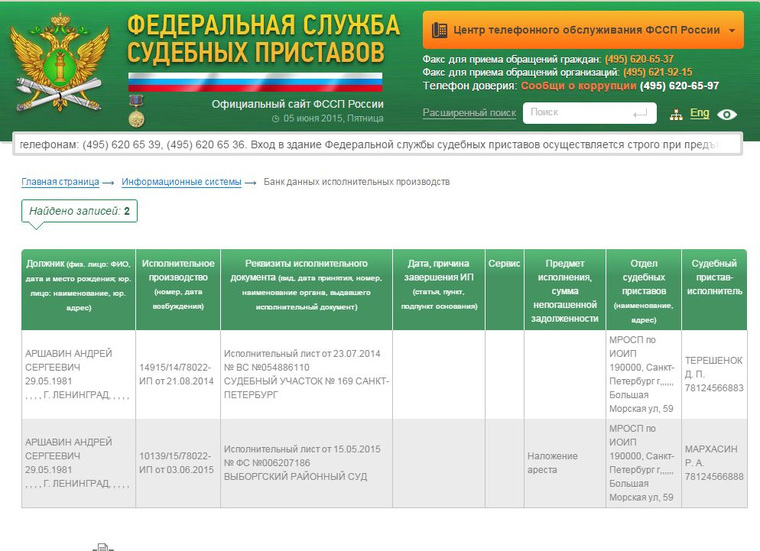
Task: Click the Найдено записей: 2 label
Action: coord(79,211)
